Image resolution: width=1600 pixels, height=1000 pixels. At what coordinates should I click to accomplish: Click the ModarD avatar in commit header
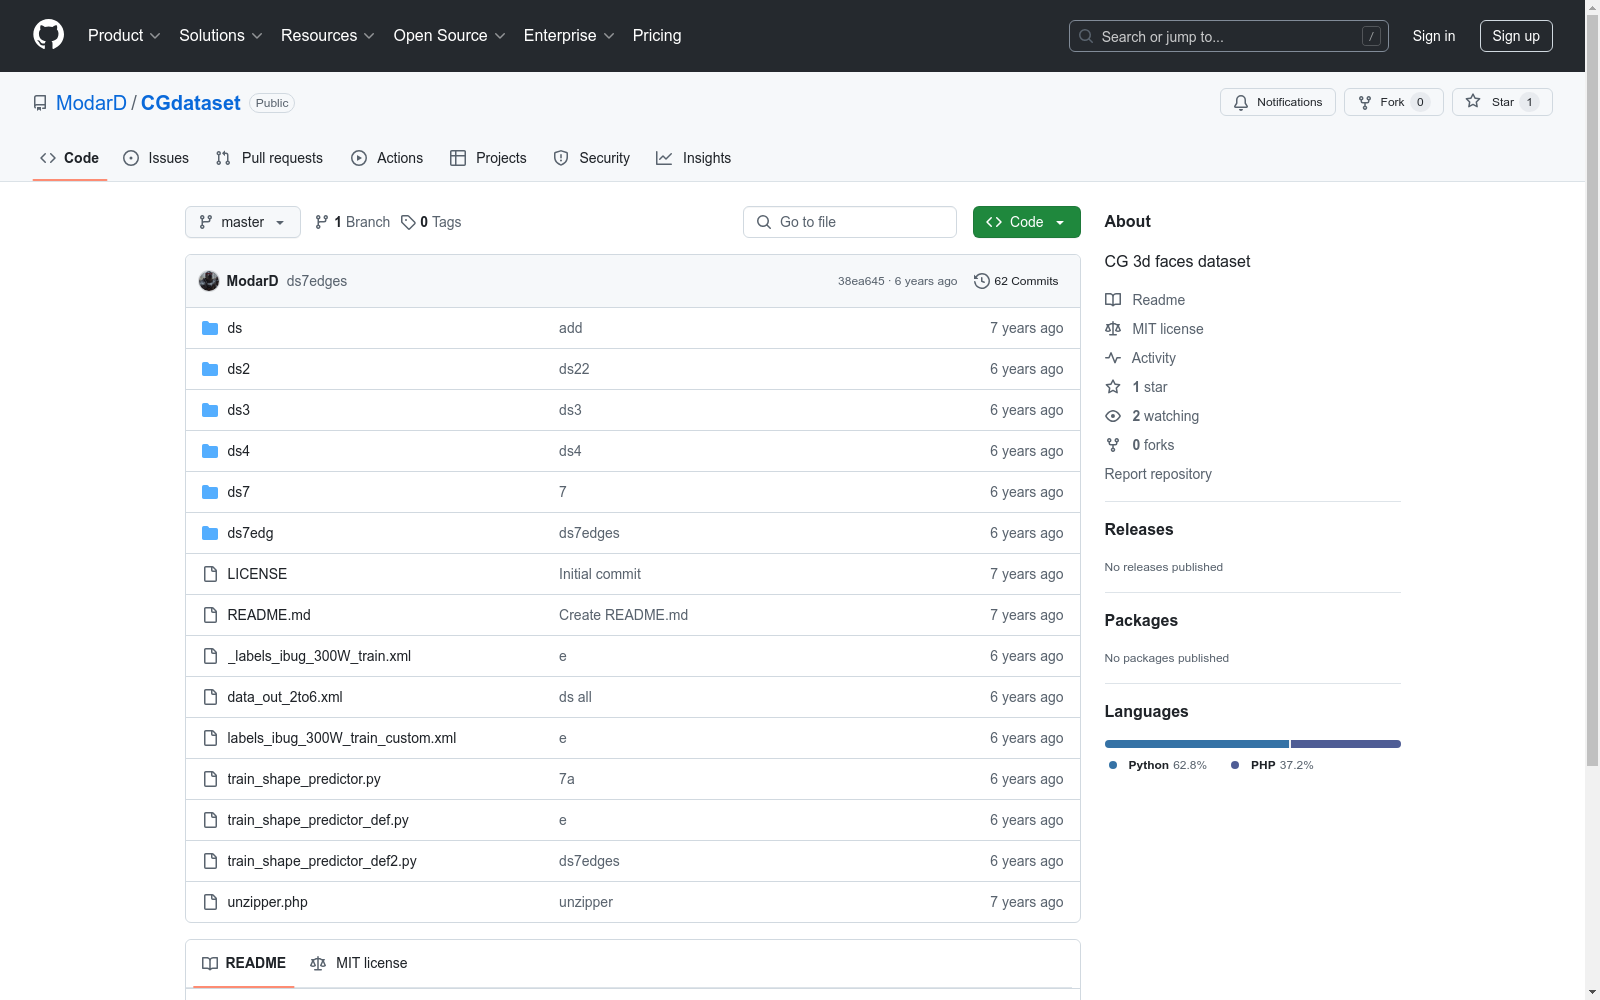pyautogui.click(x=209, y=281)
